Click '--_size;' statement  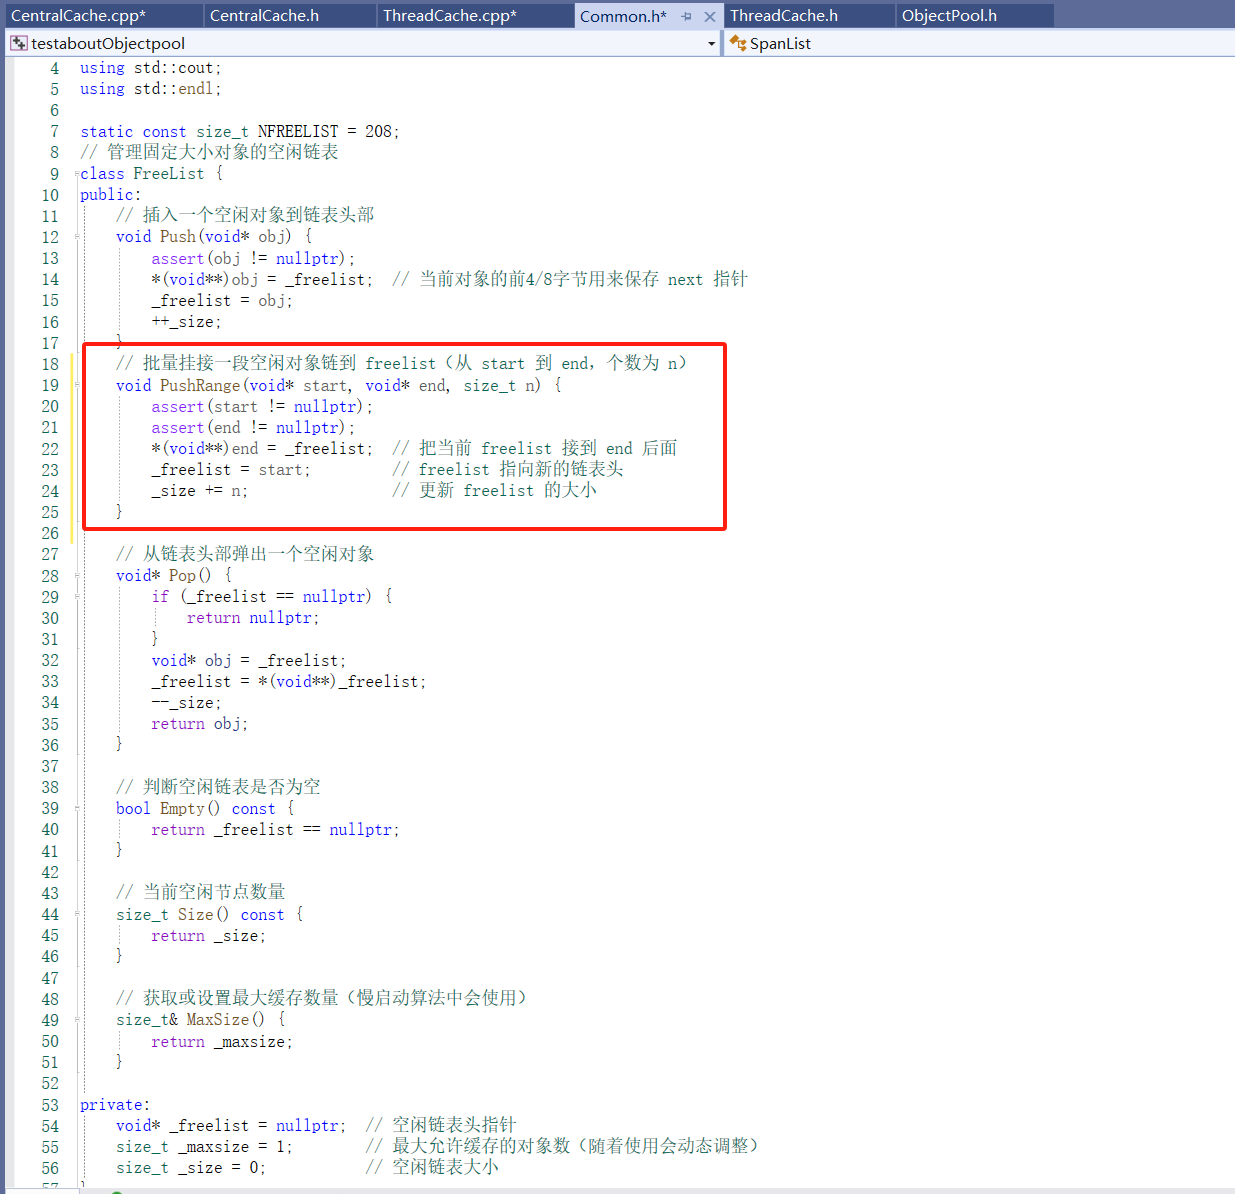point(186,703)
